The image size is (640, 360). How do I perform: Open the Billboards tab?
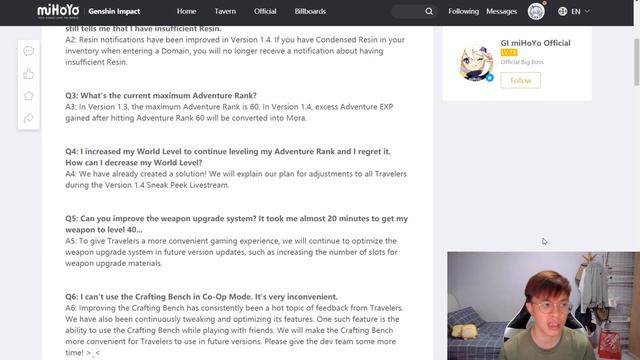tap(310, 11)
